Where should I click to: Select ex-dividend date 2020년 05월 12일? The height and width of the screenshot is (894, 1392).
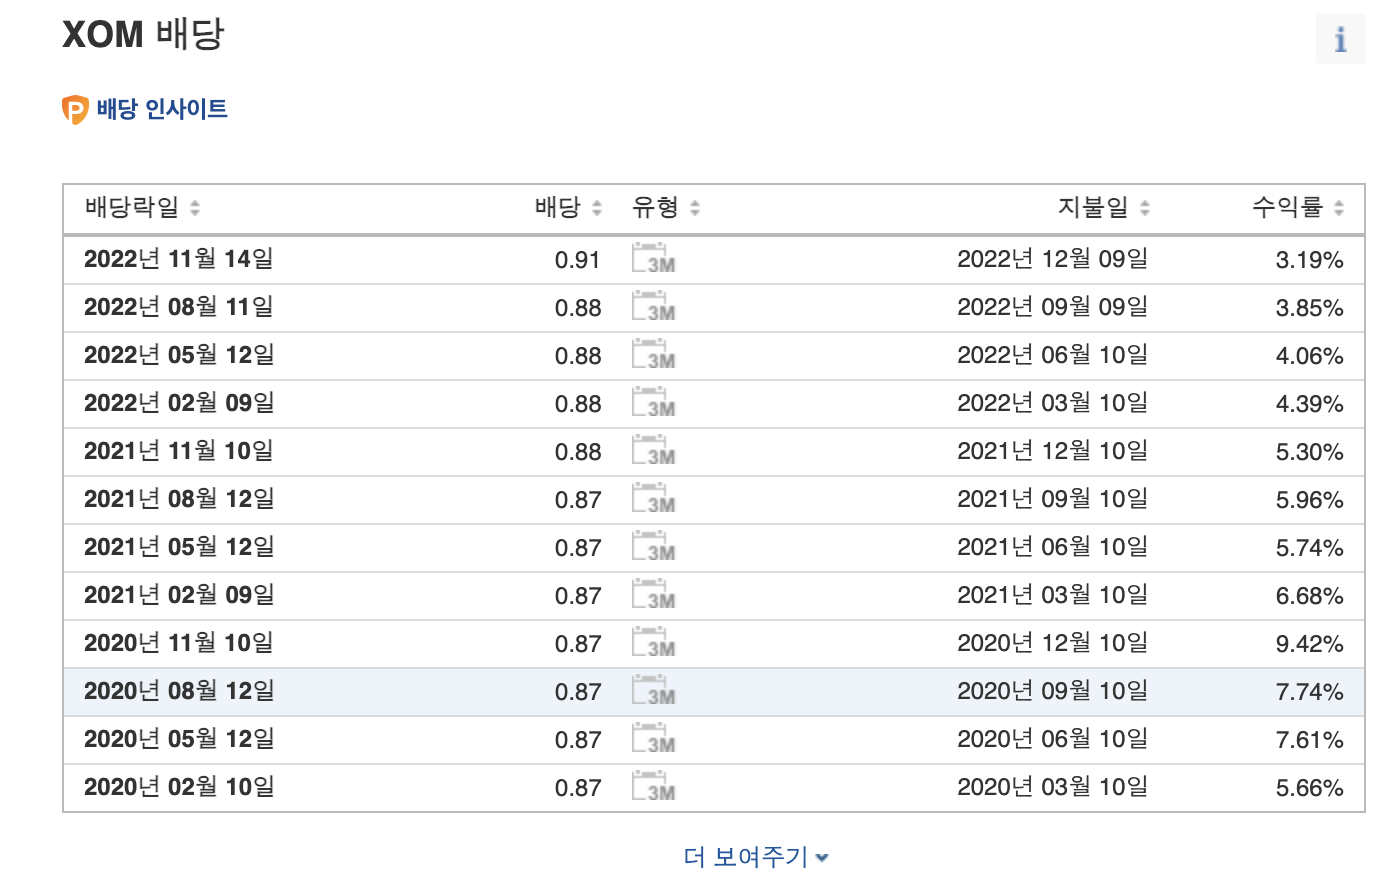(x=179, y=739)
